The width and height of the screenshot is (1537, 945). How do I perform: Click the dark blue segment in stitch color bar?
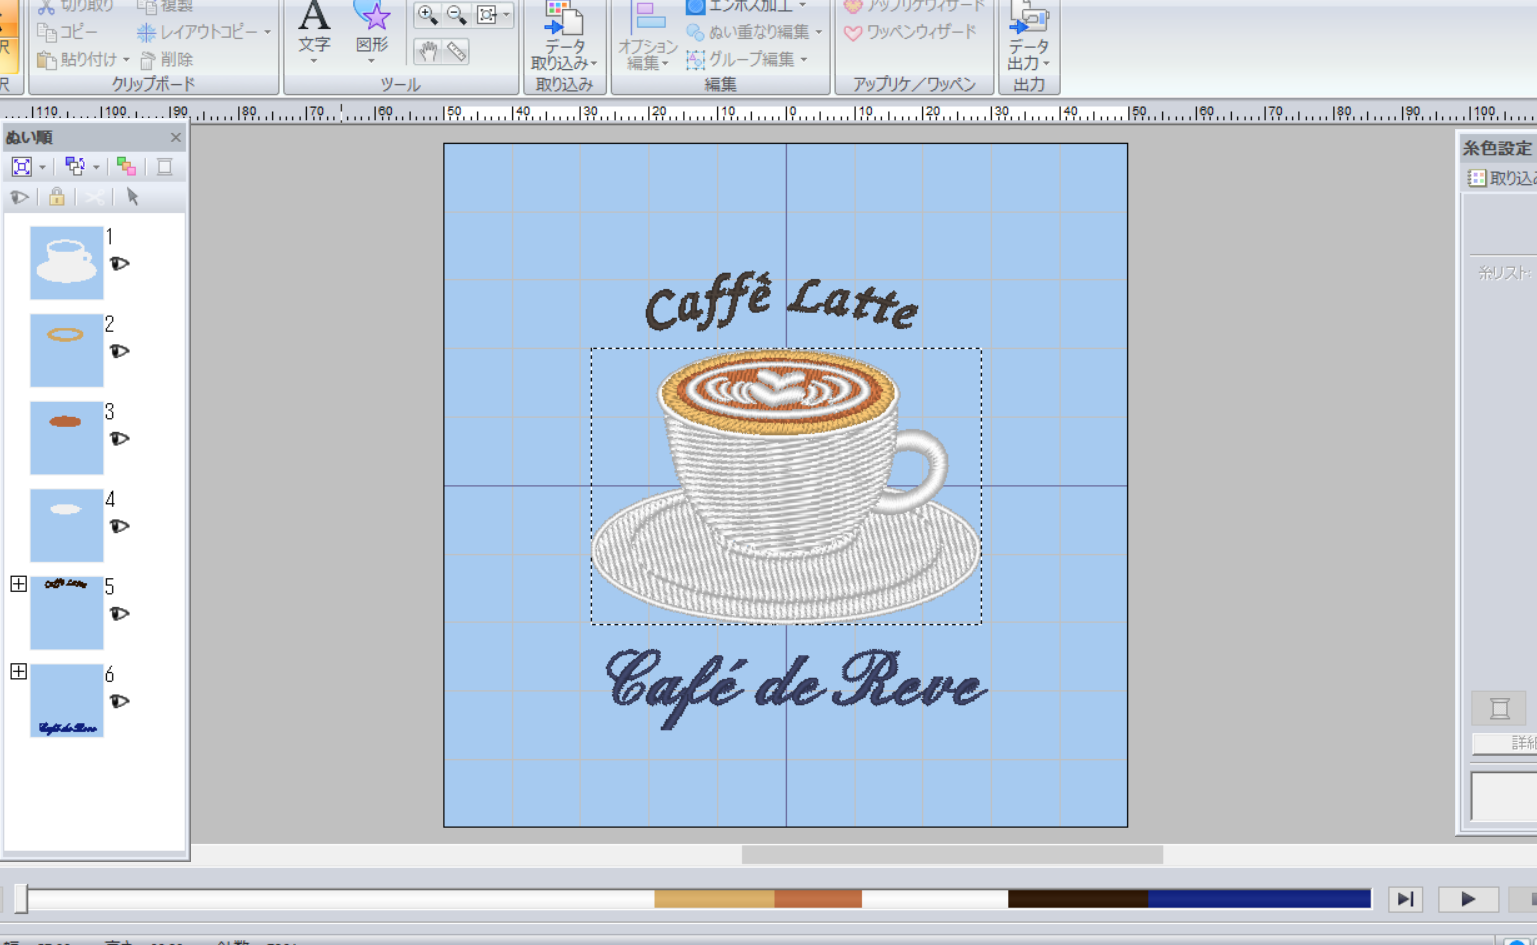coord(1258,899)
